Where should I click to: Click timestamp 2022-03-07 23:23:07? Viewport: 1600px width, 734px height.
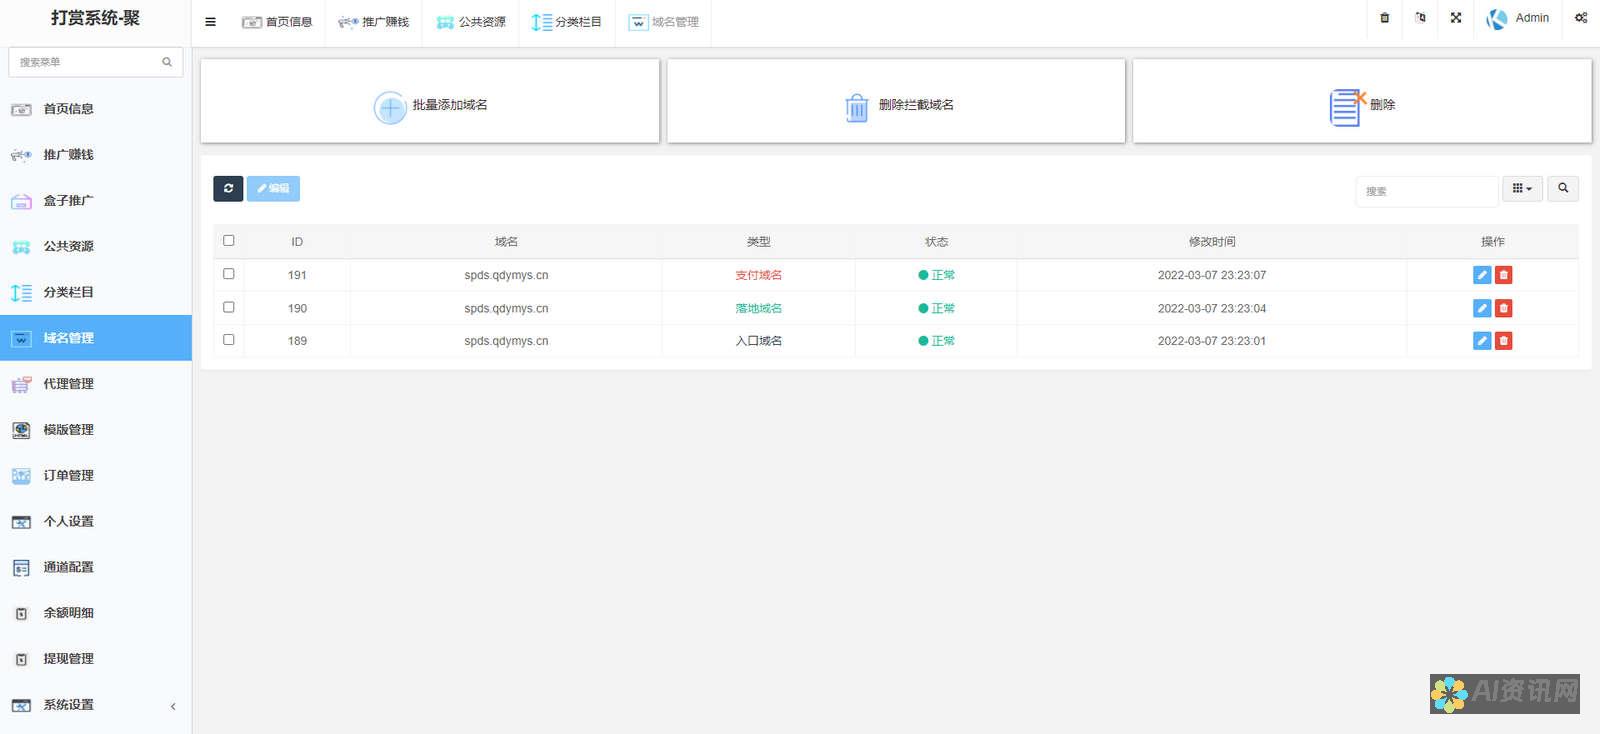click(x=1212, y=275)
